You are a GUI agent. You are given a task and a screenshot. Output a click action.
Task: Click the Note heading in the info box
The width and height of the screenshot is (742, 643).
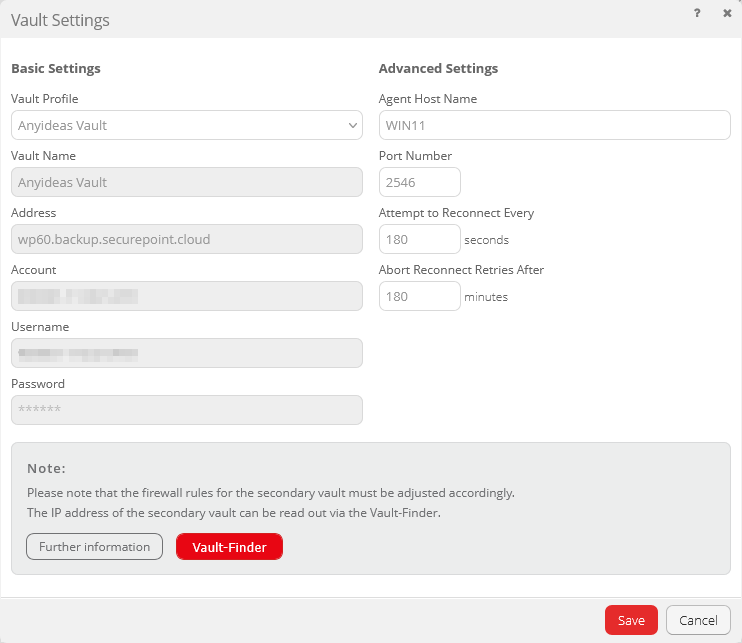(46, 468)
